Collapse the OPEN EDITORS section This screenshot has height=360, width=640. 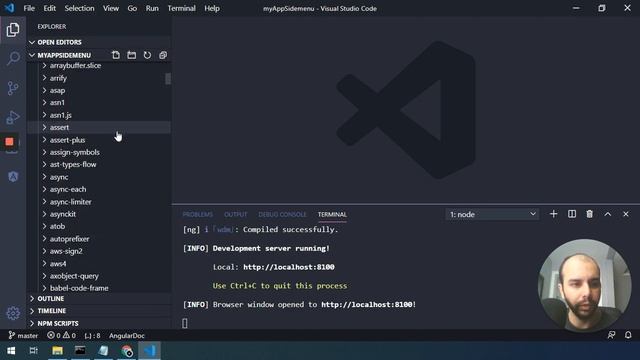(98, 42)
